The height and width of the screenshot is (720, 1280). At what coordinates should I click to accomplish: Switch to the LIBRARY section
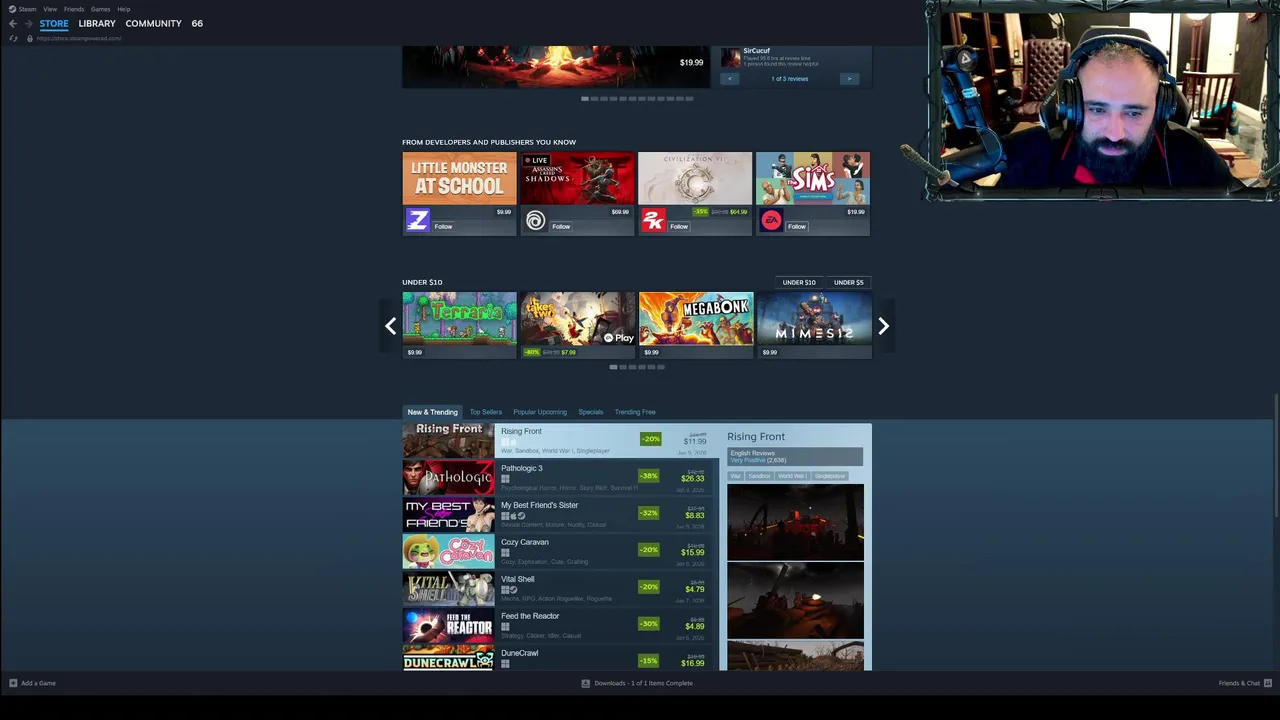(x=97, y=23)
